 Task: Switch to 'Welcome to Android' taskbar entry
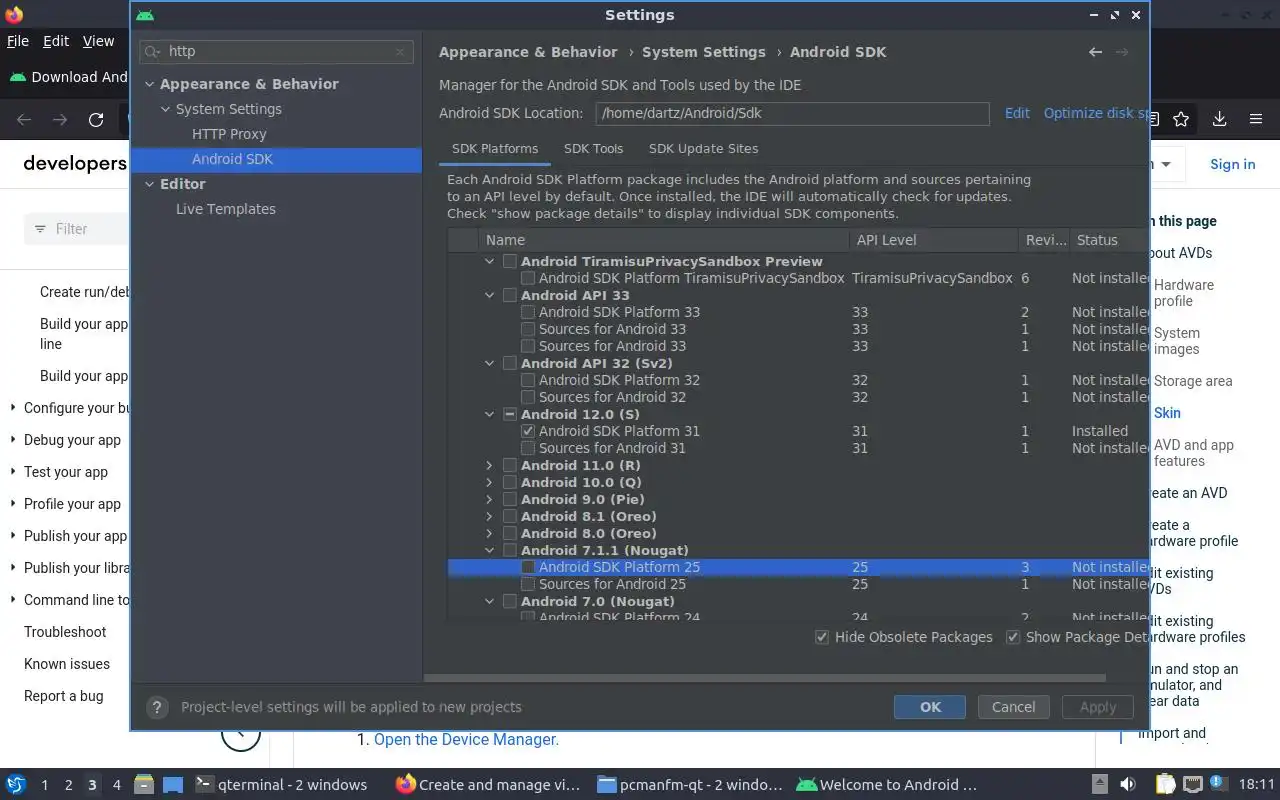pyautogui.click(x=887, y=785)
